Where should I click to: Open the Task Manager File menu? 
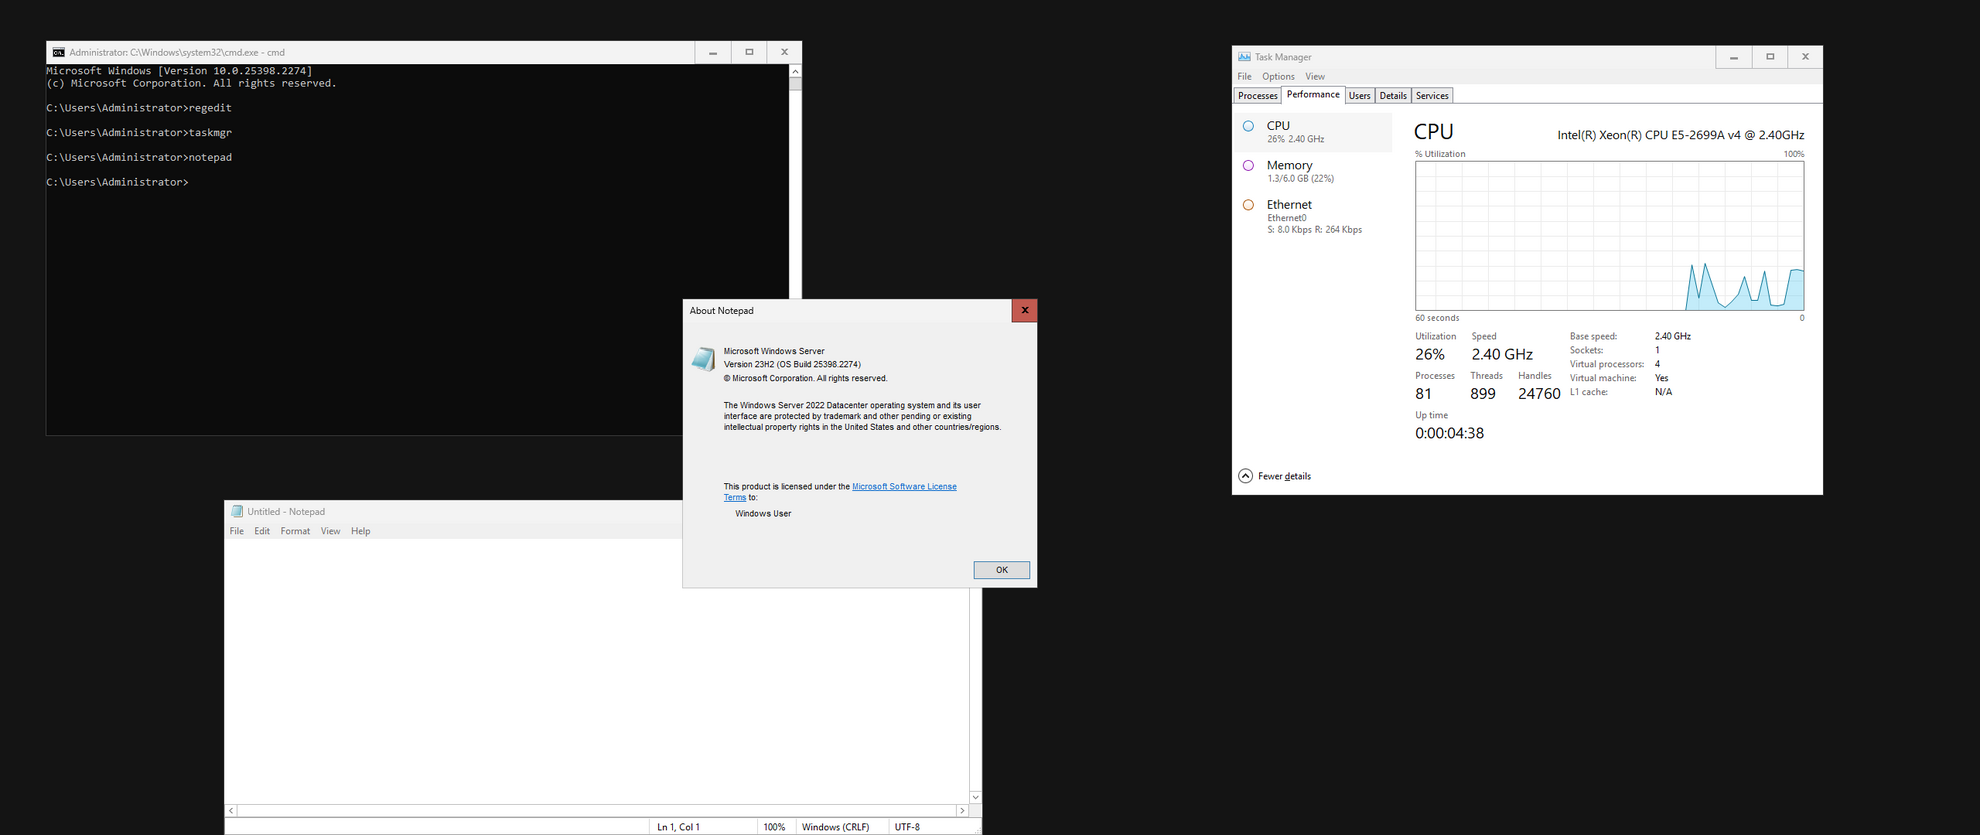click(1244, 77)
